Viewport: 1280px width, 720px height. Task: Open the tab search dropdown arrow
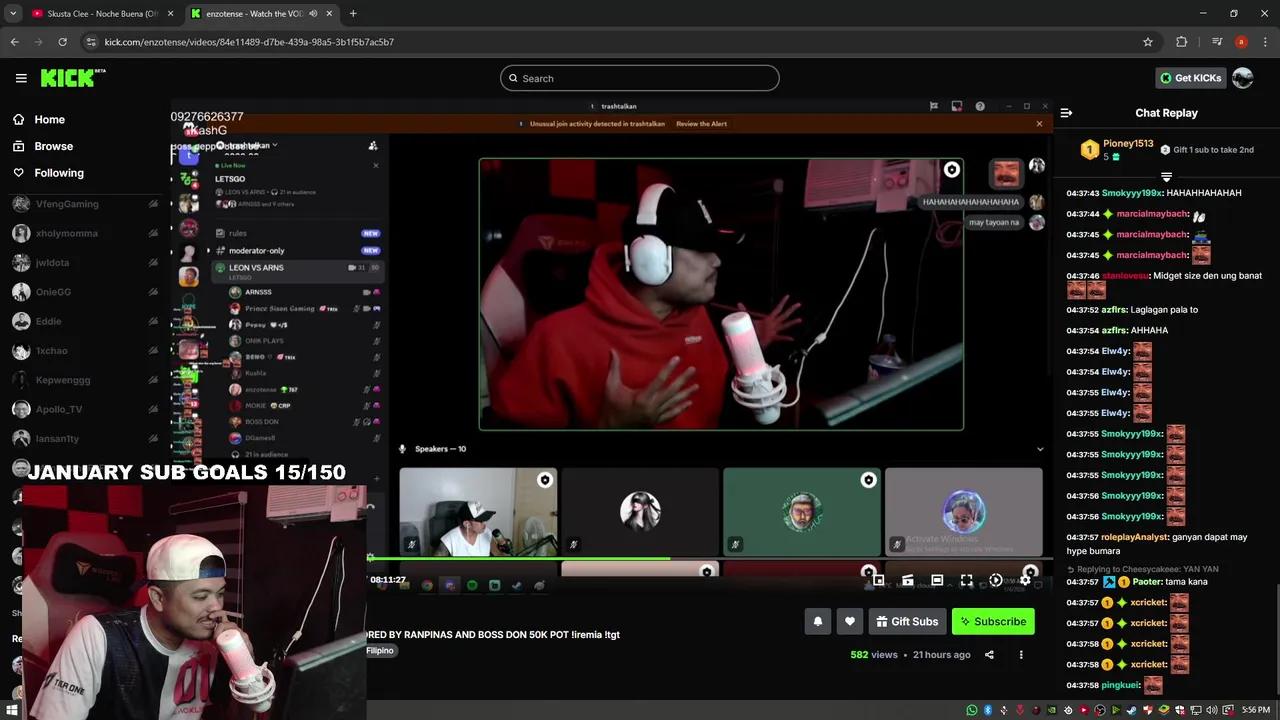[13, 14]
